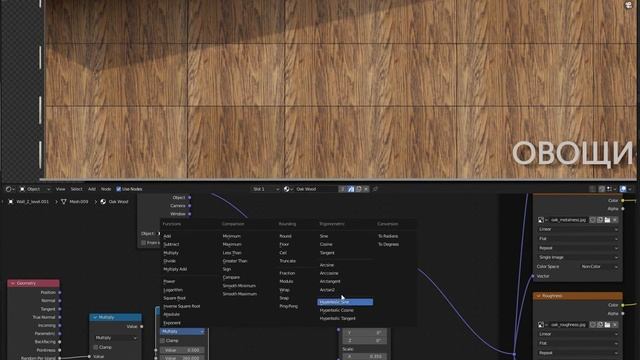The image size is (640, 360).
Task: Click the material sphere icon beside Oak Wood name field
Action: click(x=288, y=189)
